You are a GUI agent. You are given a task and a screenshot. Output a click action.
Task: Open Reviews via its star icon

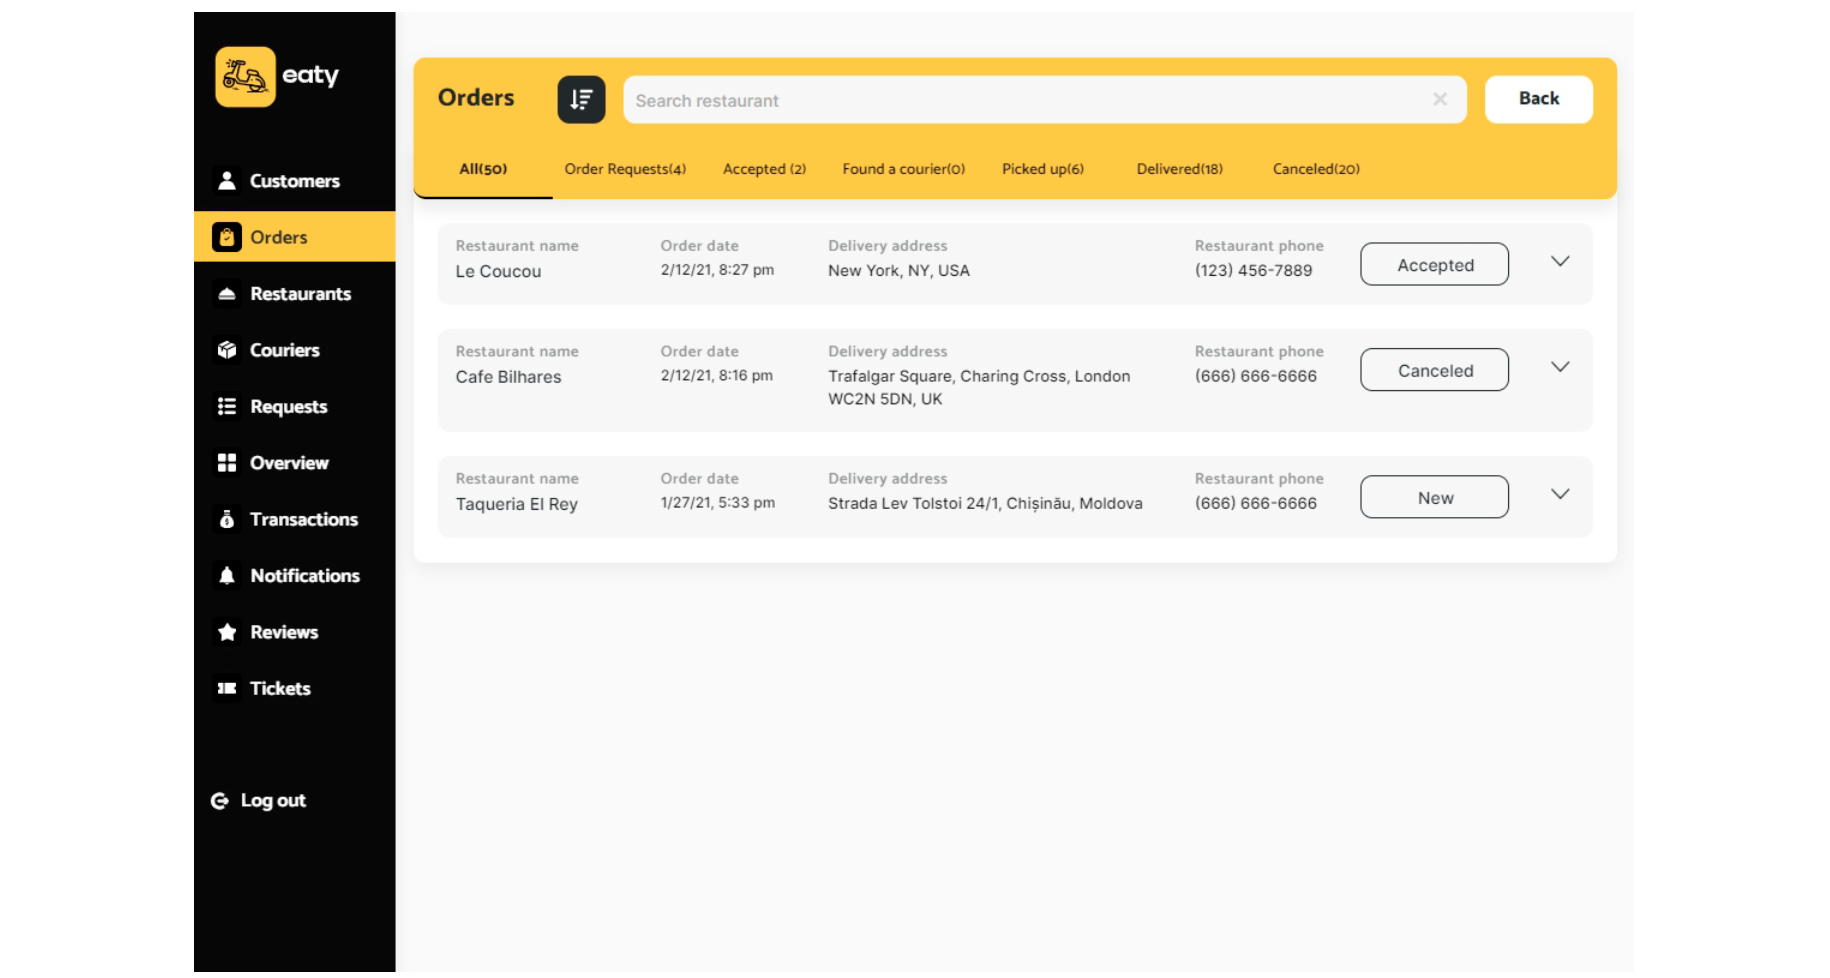tap(227, 632)
